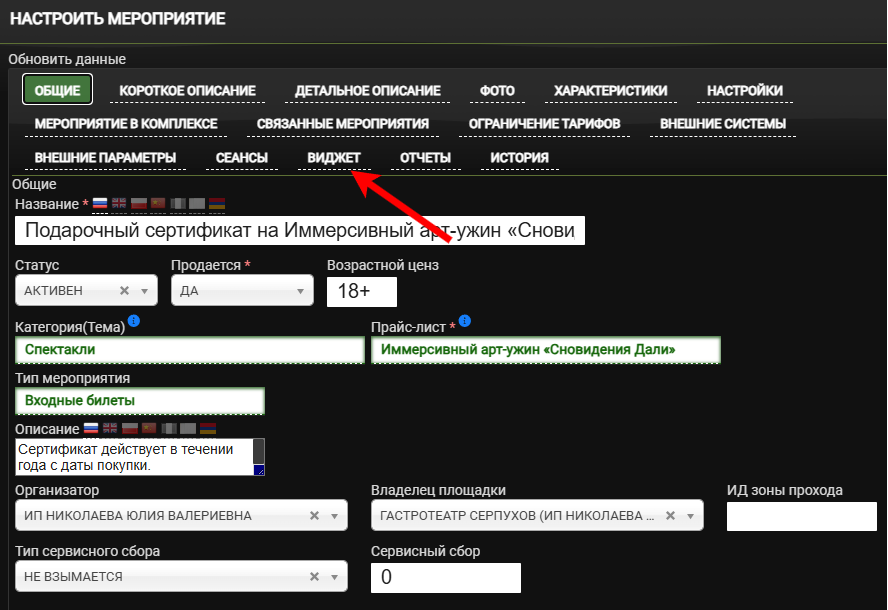Screen dimensions: 888x610
Task: Clear the Организатор selection with the X
Action: (314, 516)
